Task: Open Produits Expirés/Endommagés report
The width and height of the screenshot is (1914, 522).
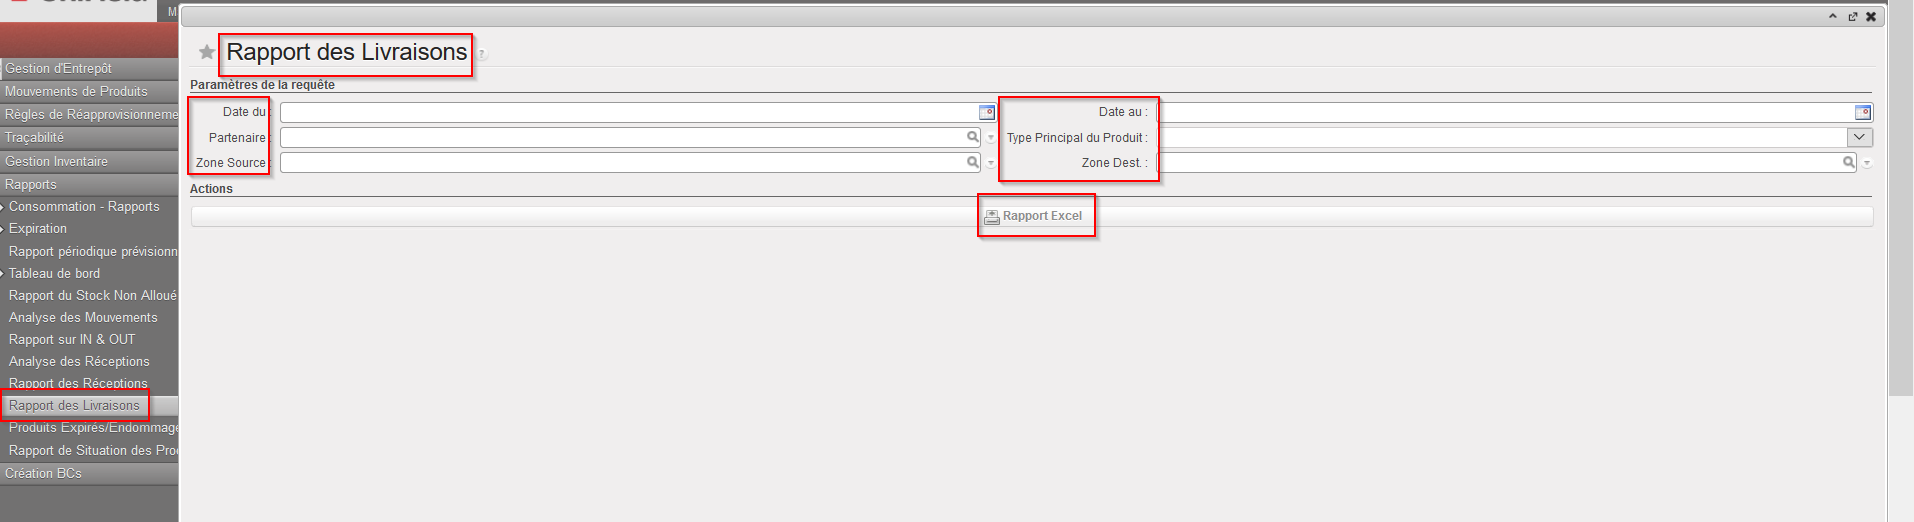Action: 93,427
